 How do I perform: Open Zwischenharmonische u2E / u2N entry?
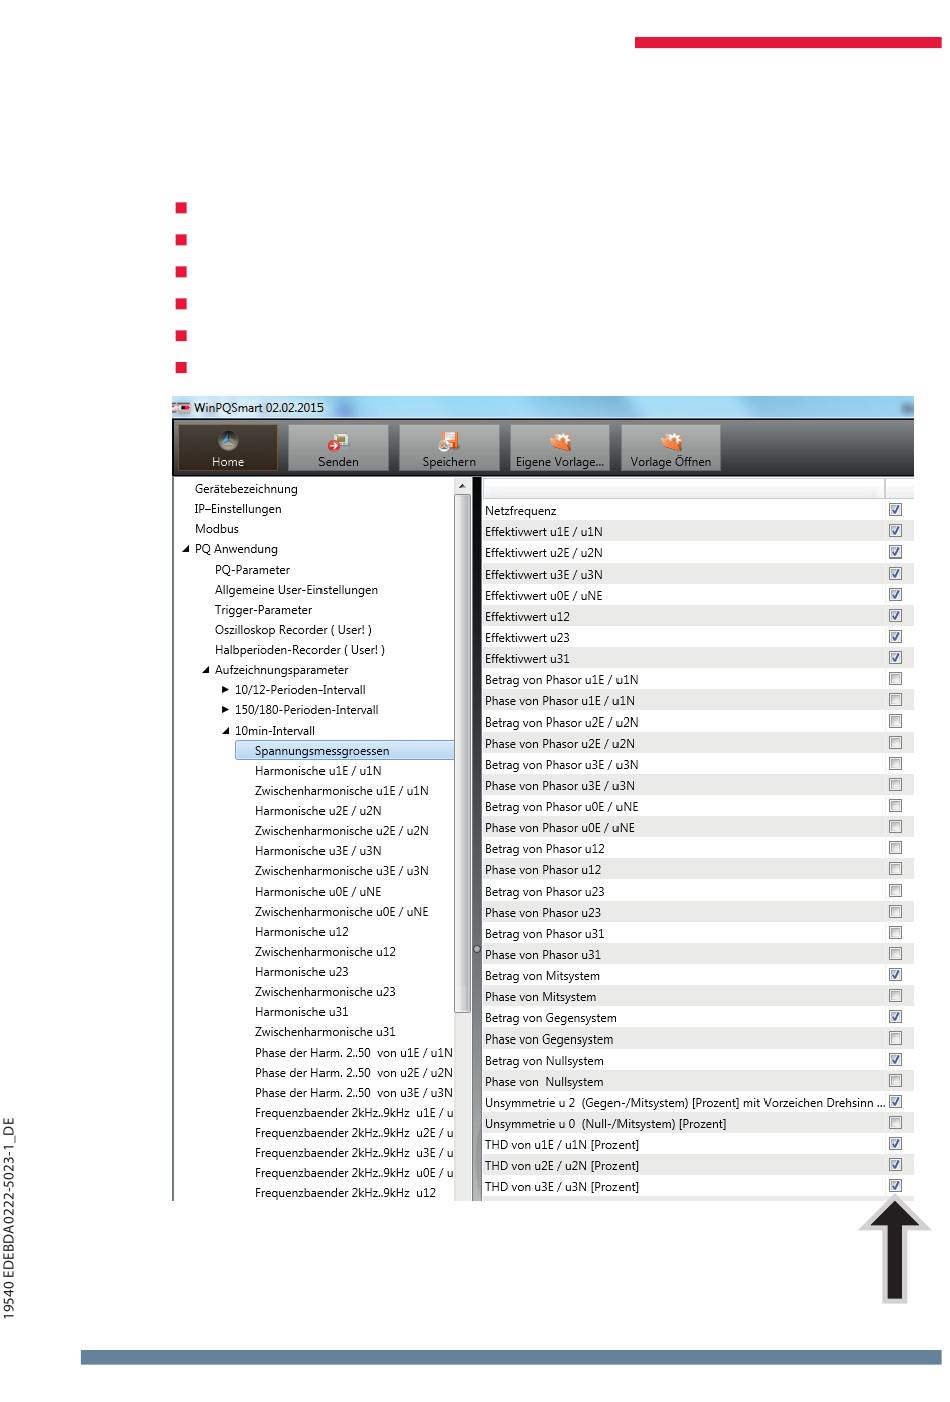[x=341, y=831]
